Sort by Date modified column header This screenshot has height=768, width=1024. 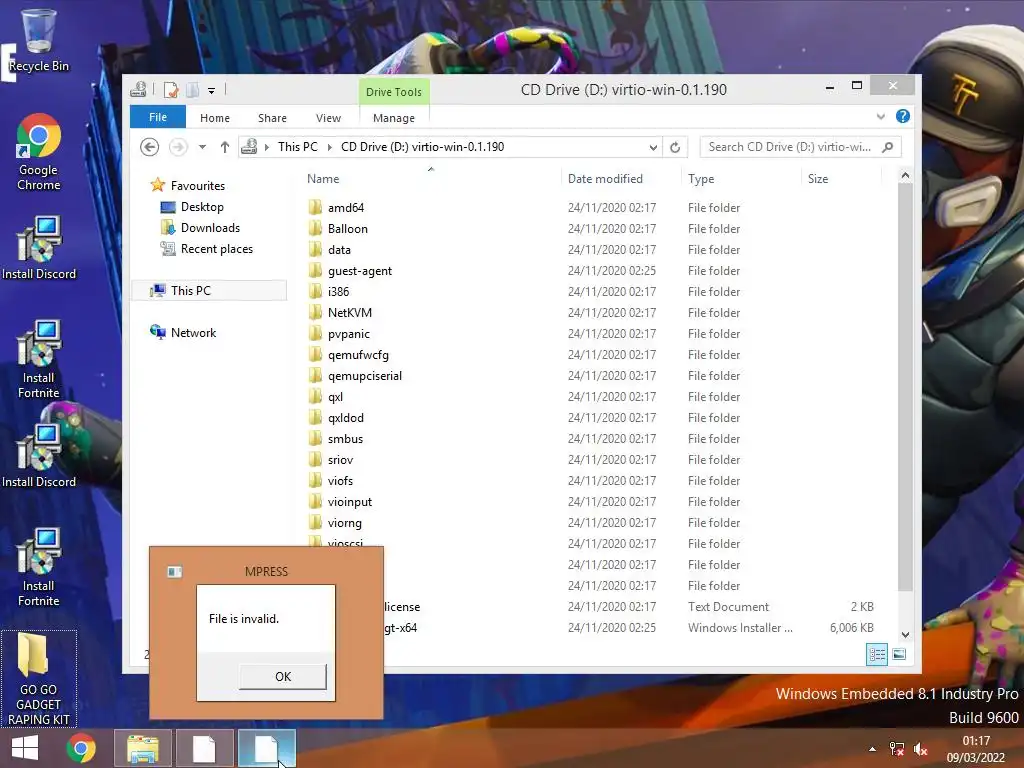pyautogui.click(x=605, y=179)
